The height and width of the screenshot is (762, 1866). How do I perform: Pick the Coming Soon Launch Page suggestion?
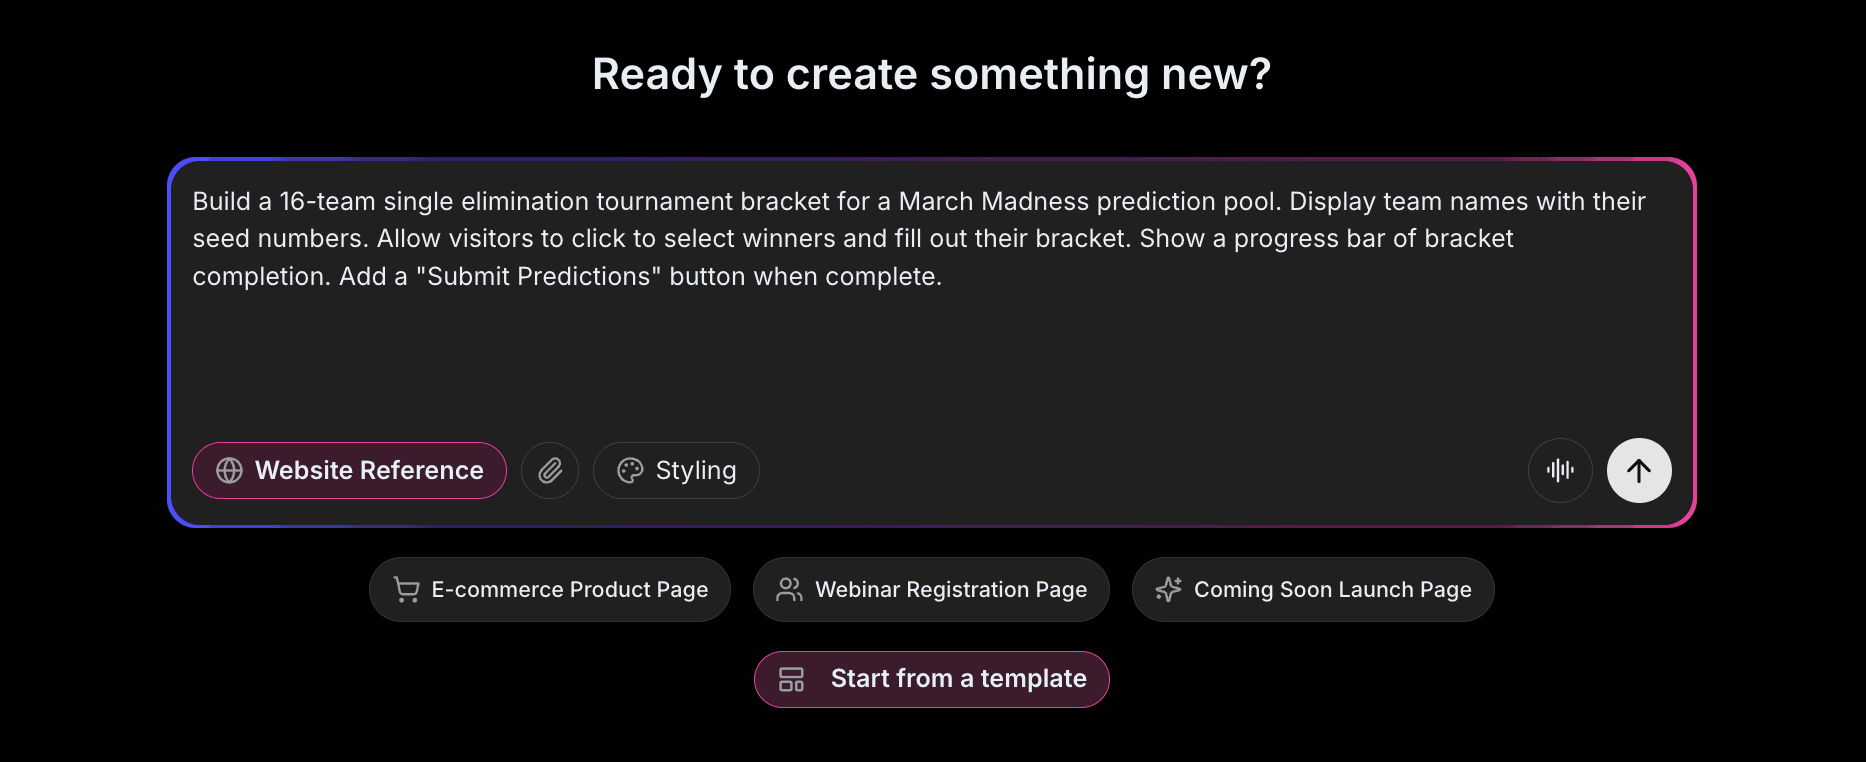click(x=1312, y=589)
